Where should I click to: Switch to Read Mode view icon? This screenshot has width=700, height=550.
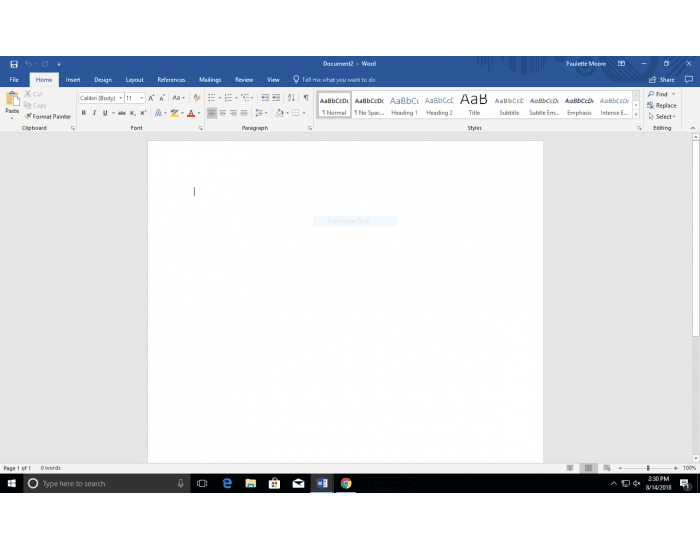pyautogui.click(x=570, y=468)
